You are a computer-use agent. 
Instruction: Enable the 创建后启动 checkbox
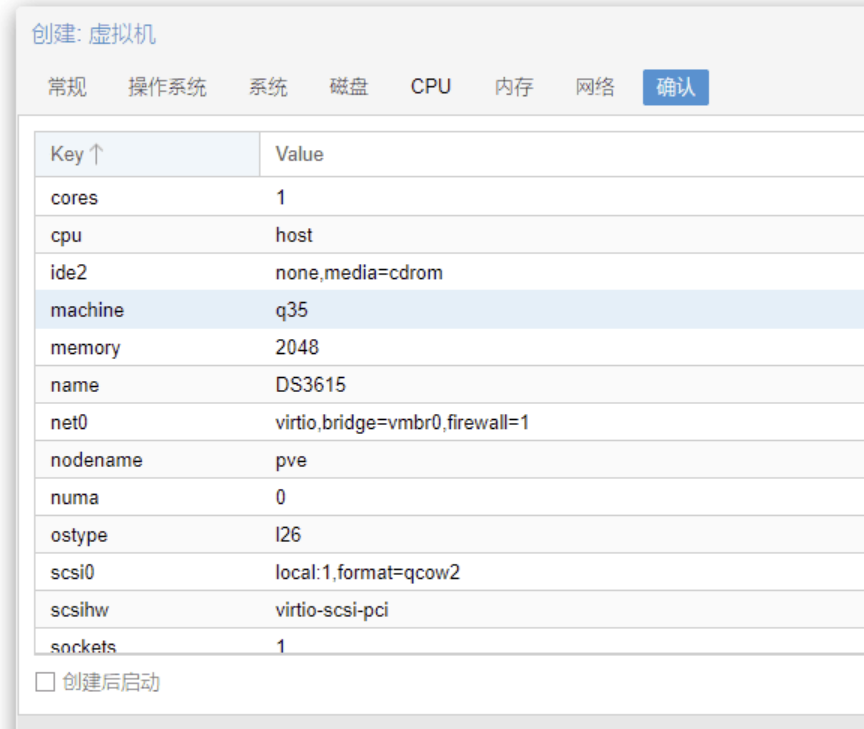click(45, 682)
